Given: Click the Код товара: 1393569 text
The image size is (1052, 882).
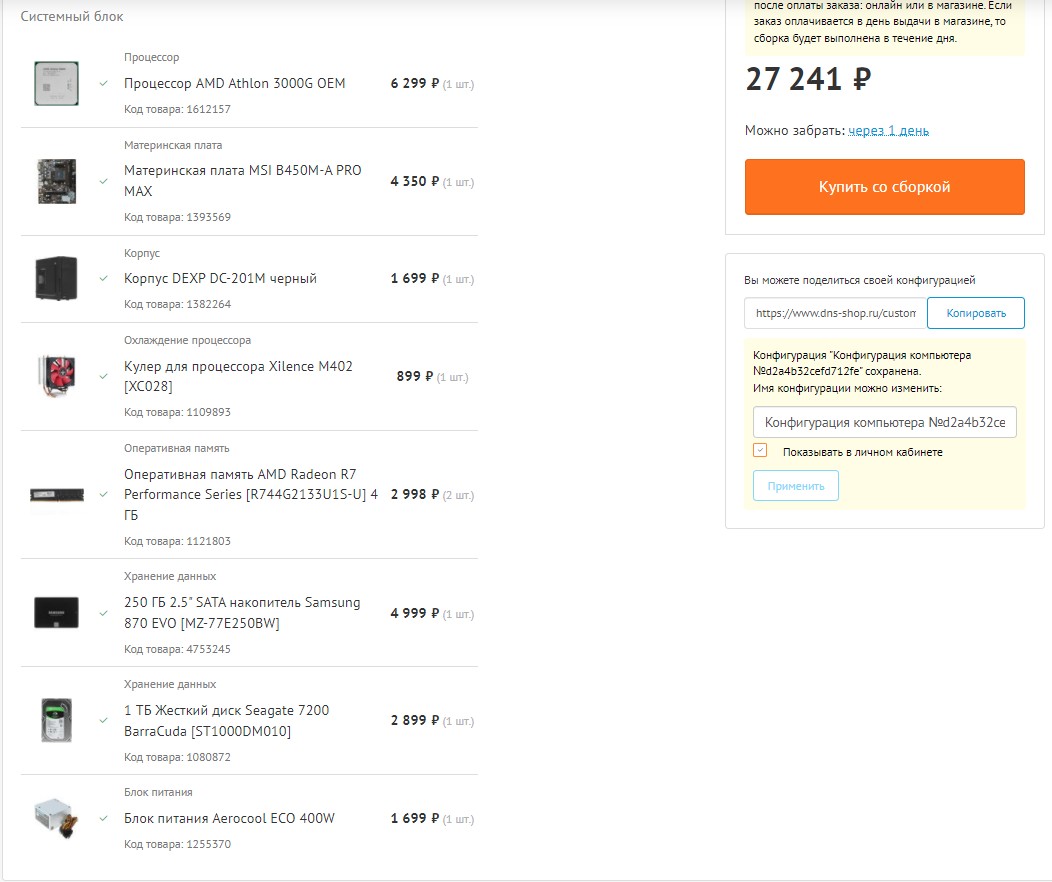Looking at the screenshot, I should coord(177,217).
